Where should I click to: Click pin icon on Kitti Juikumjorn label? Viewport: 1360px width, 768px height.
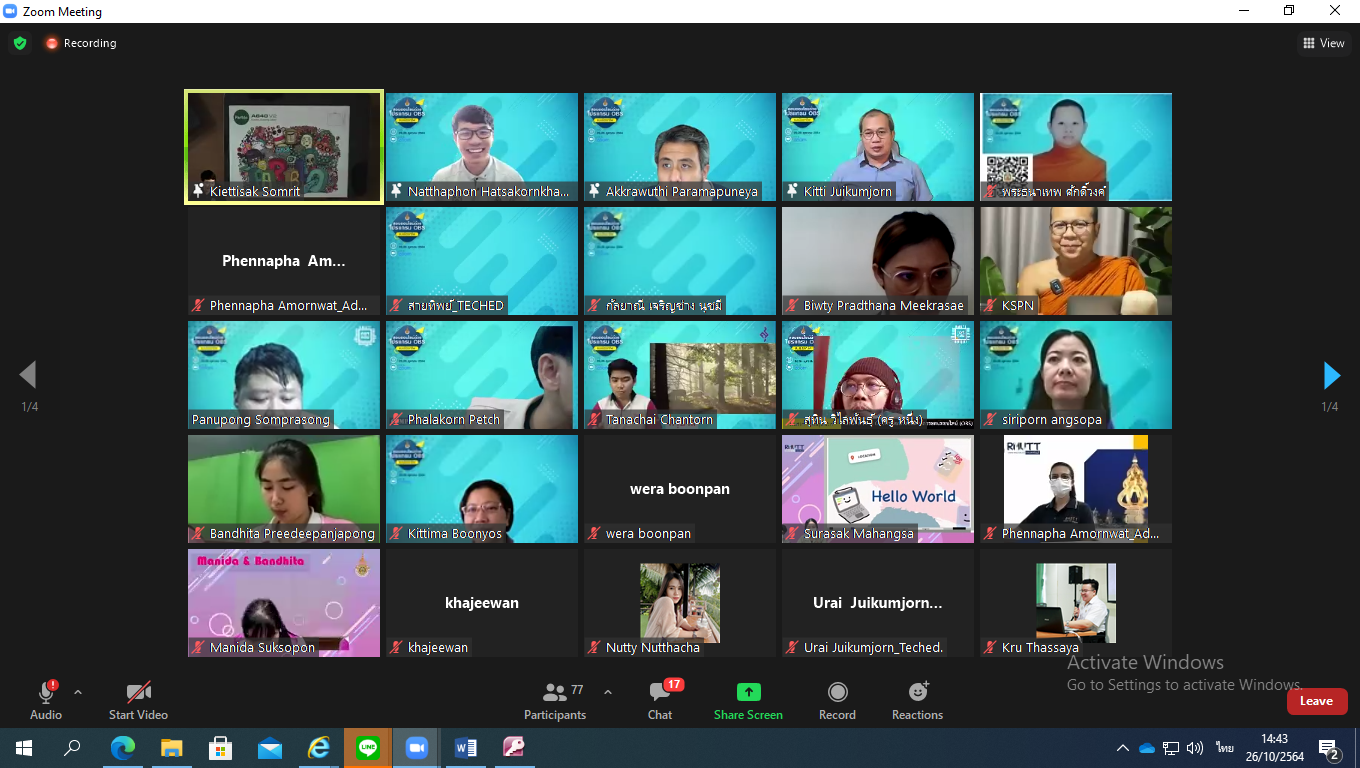pyautogui.click(x=793, y=191)
